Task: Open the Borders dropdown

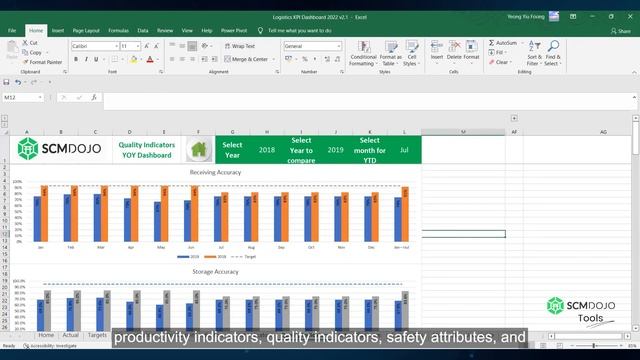Action: pyautogui.click(x=122, y=60)
